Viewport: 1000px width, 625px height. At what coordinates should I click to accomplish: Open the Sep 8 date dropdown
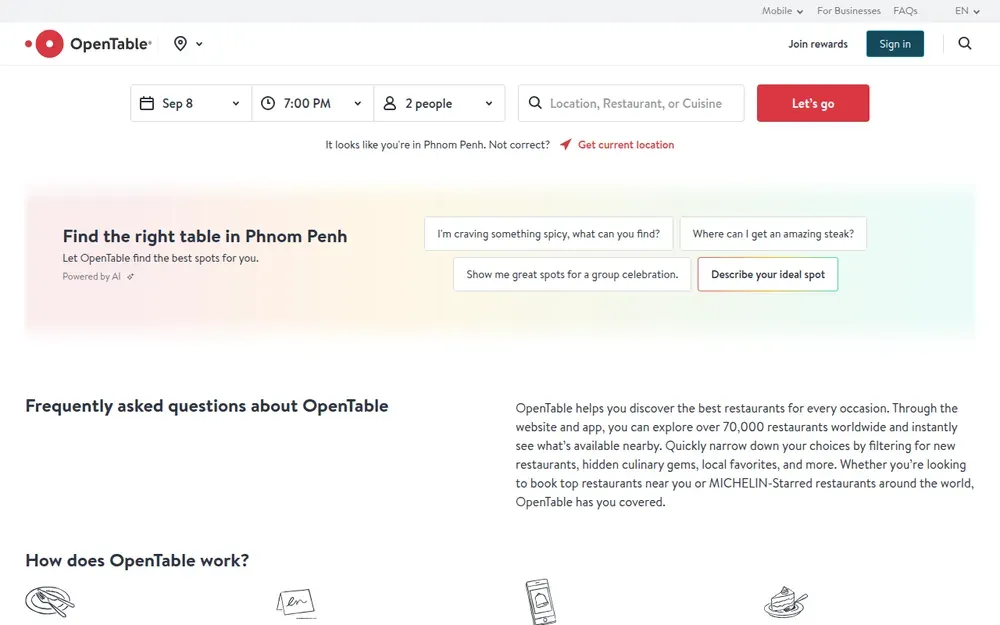pos(191,103)
